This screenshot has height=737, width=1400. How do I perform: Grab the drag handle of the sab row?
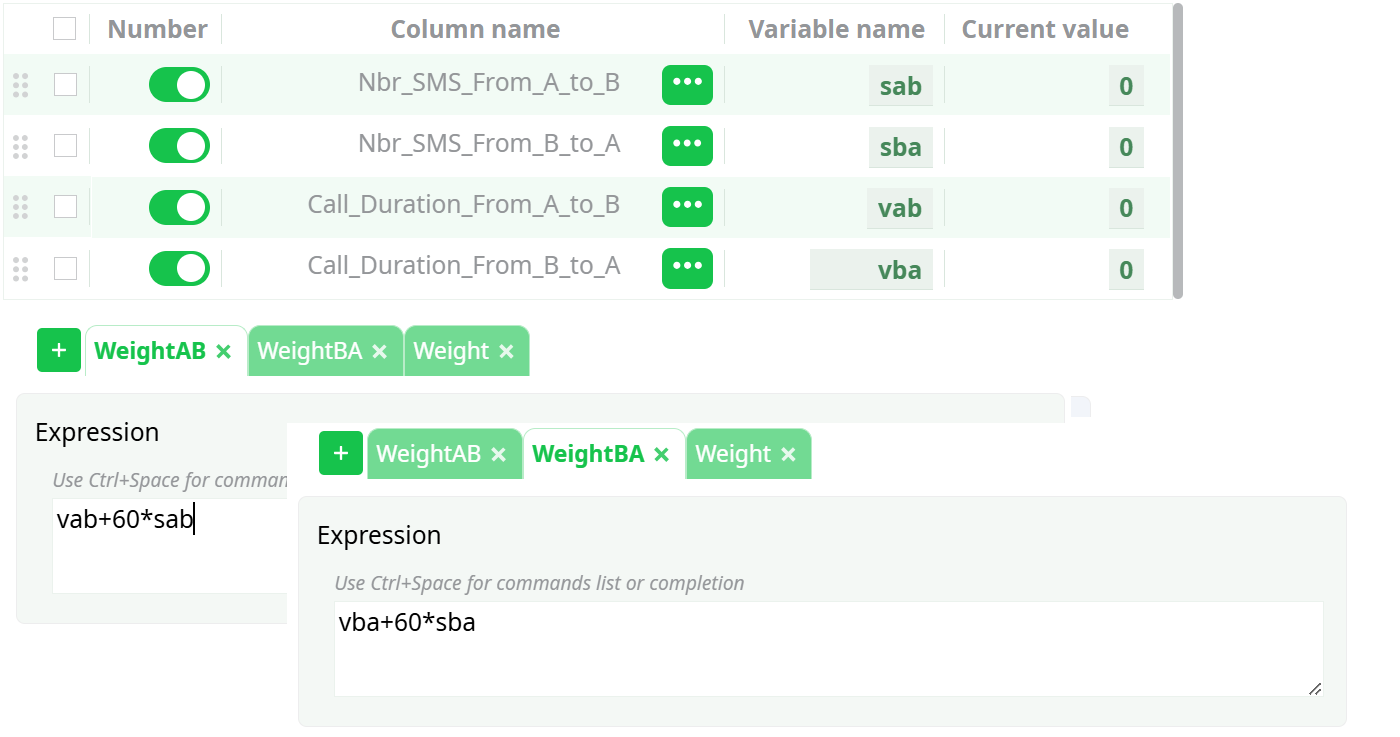click(x=20, y=85)
